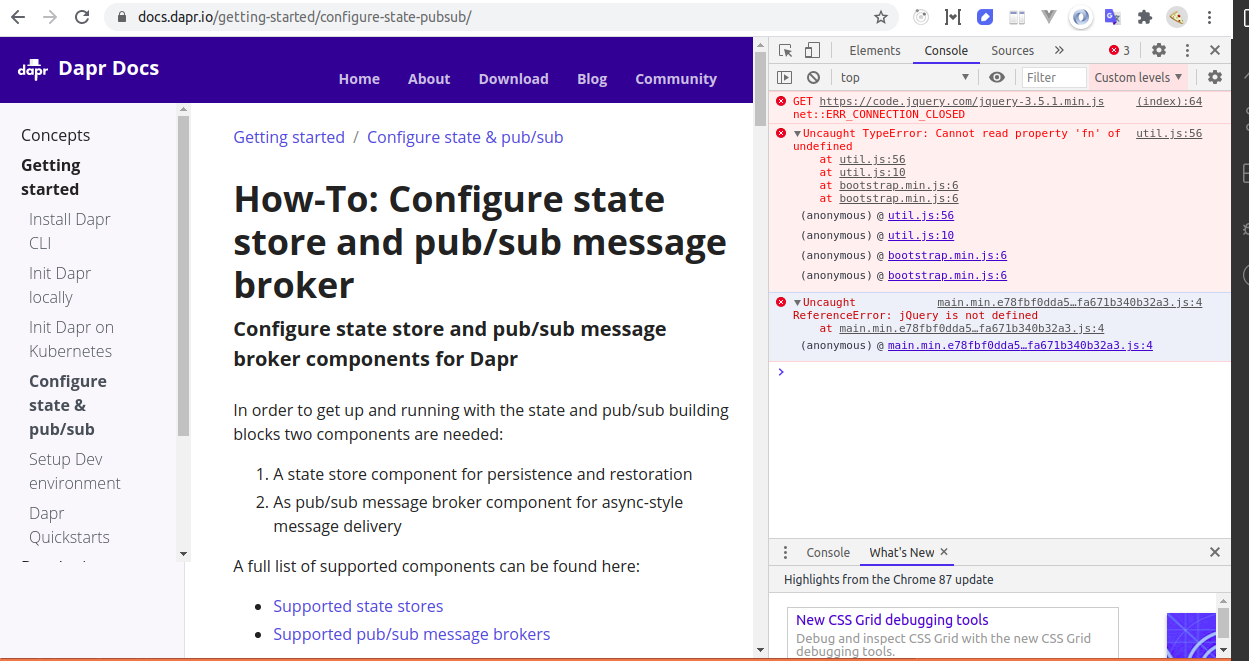
Task: Open Setup Dev environment sidebar item
Action: (x=75, y=471)
